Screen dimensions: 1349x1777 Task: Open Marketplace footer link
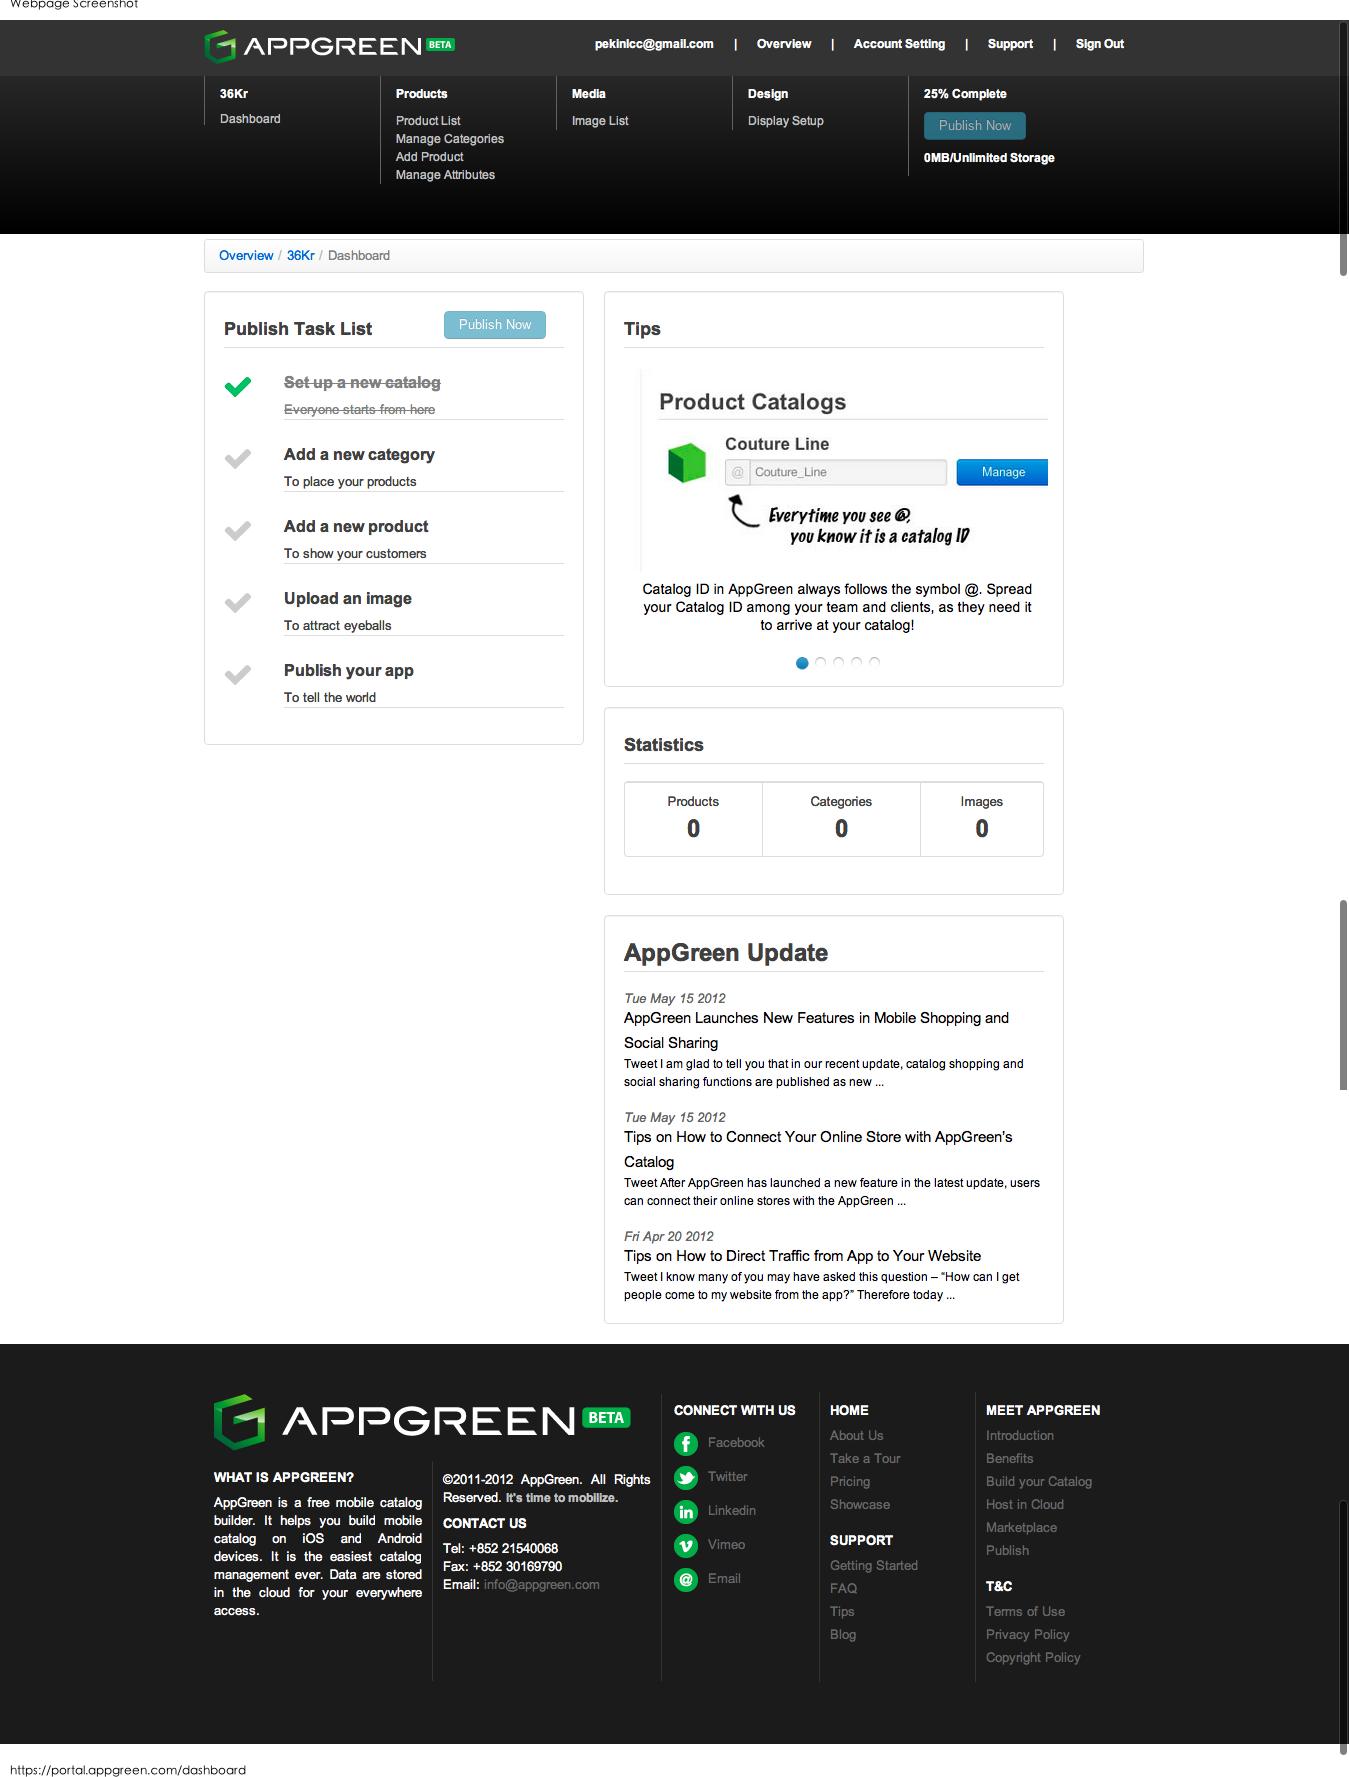click(x=1021, y=1528)
